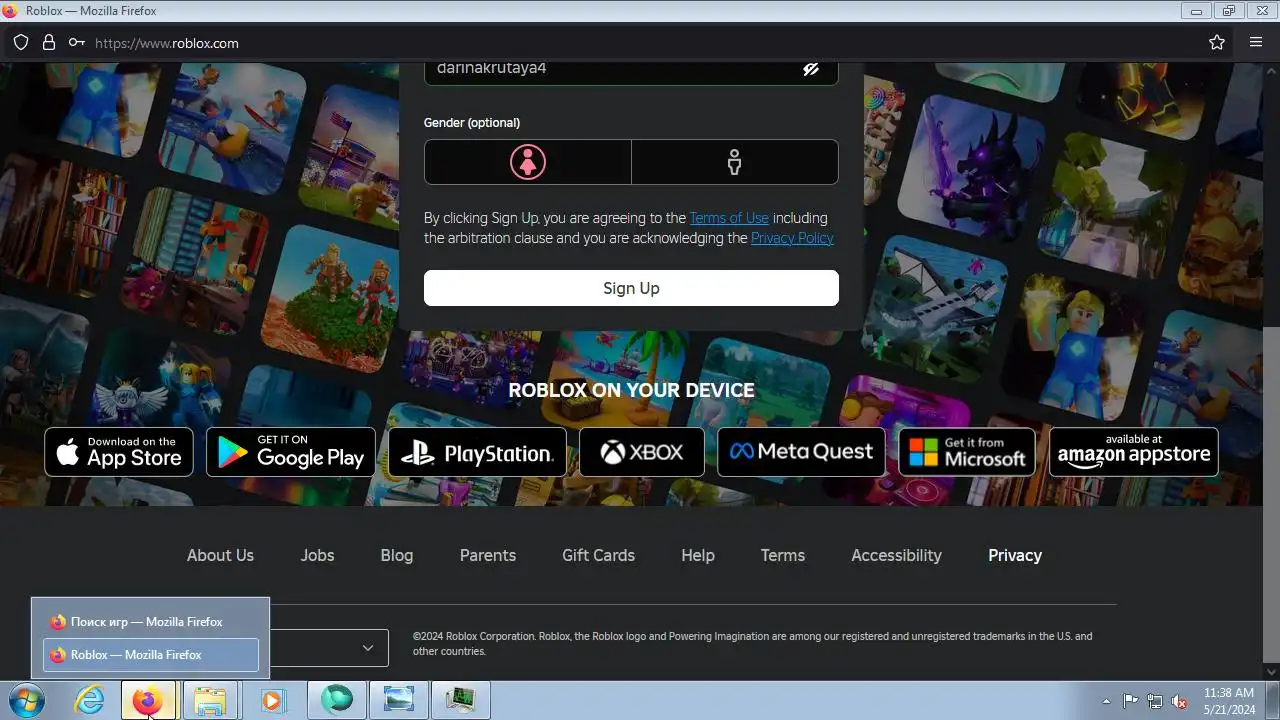Click the Sign Up button
Screen dimensions: 1280x720
(x=631, y=288)
